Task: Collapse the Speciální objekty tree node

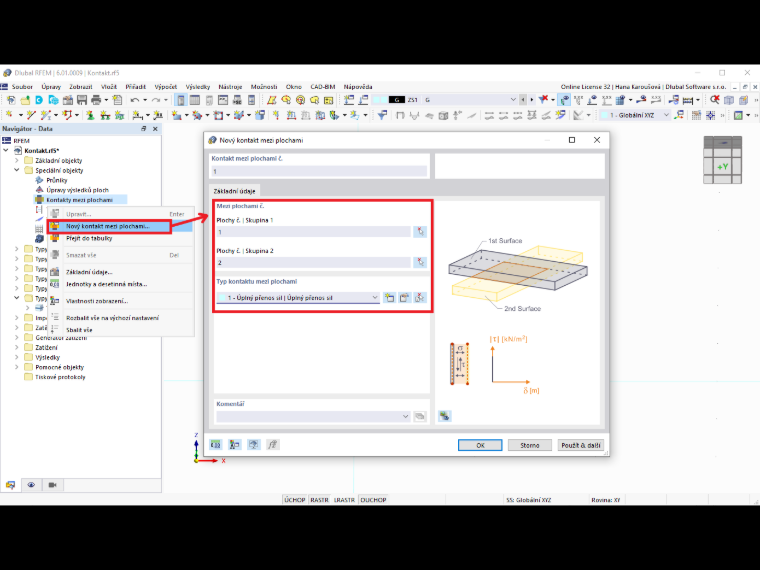Action: click(x=17, y=170)
